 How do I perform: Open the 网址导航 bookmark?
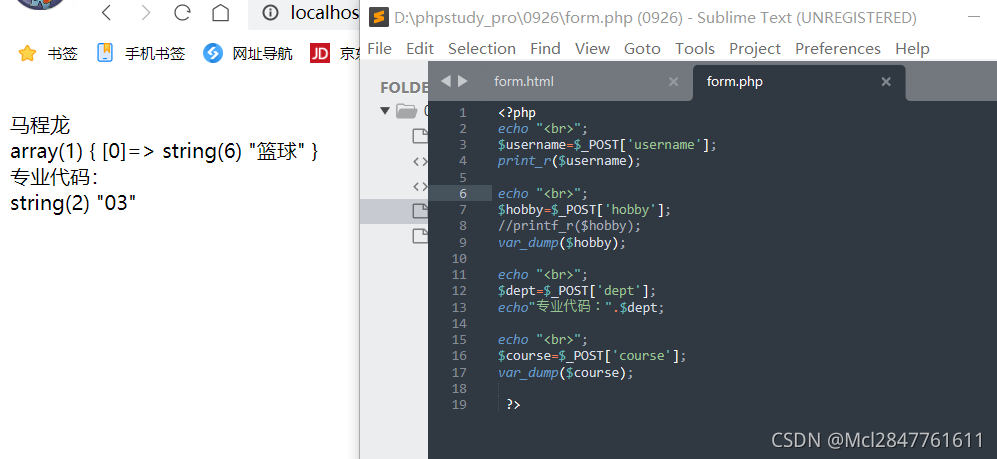pyautogui.click(x=248, y=53)
